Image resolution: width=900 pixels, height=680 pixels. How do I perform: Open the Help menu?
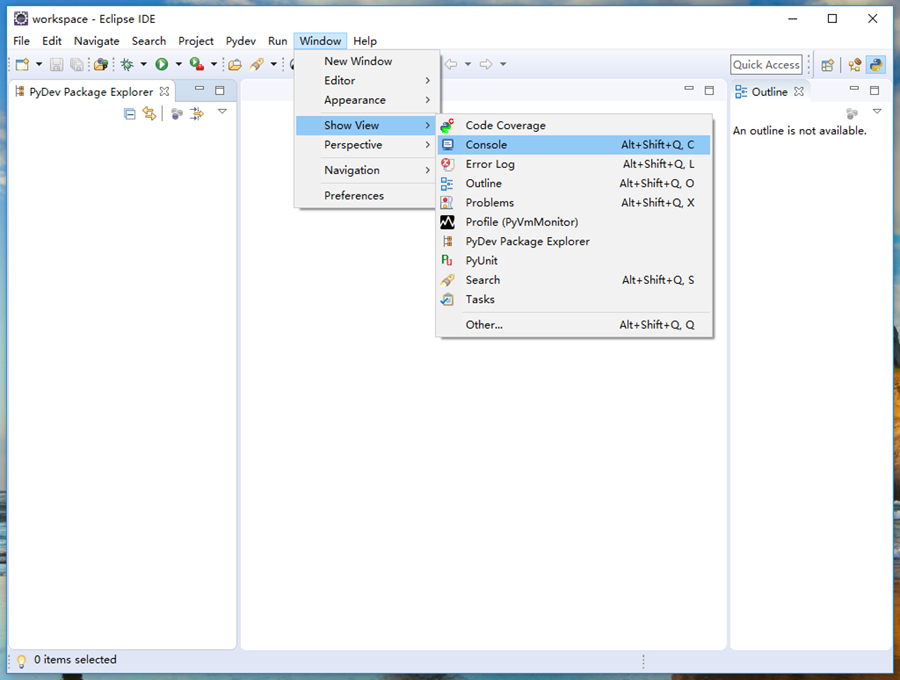(x=364, y=41)
